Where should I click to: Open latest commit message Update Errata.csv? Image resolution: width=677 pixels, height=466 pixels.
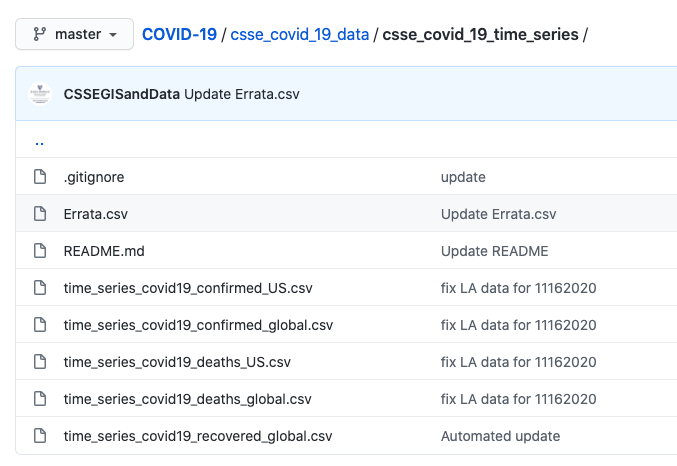(242, 94)
